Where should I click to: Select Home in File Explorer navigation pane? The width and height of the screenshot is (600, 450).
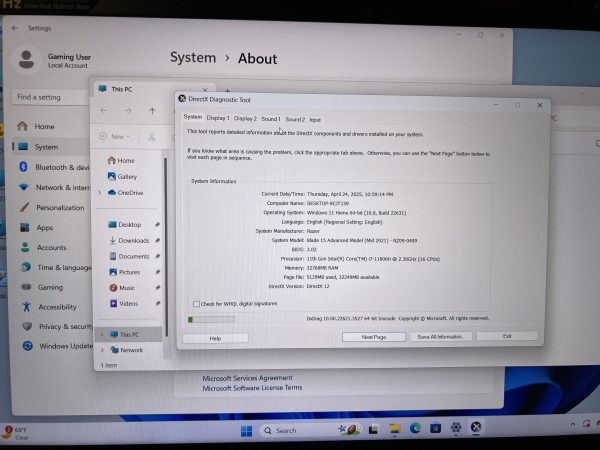pyautogui.click(x=121, y=160)
